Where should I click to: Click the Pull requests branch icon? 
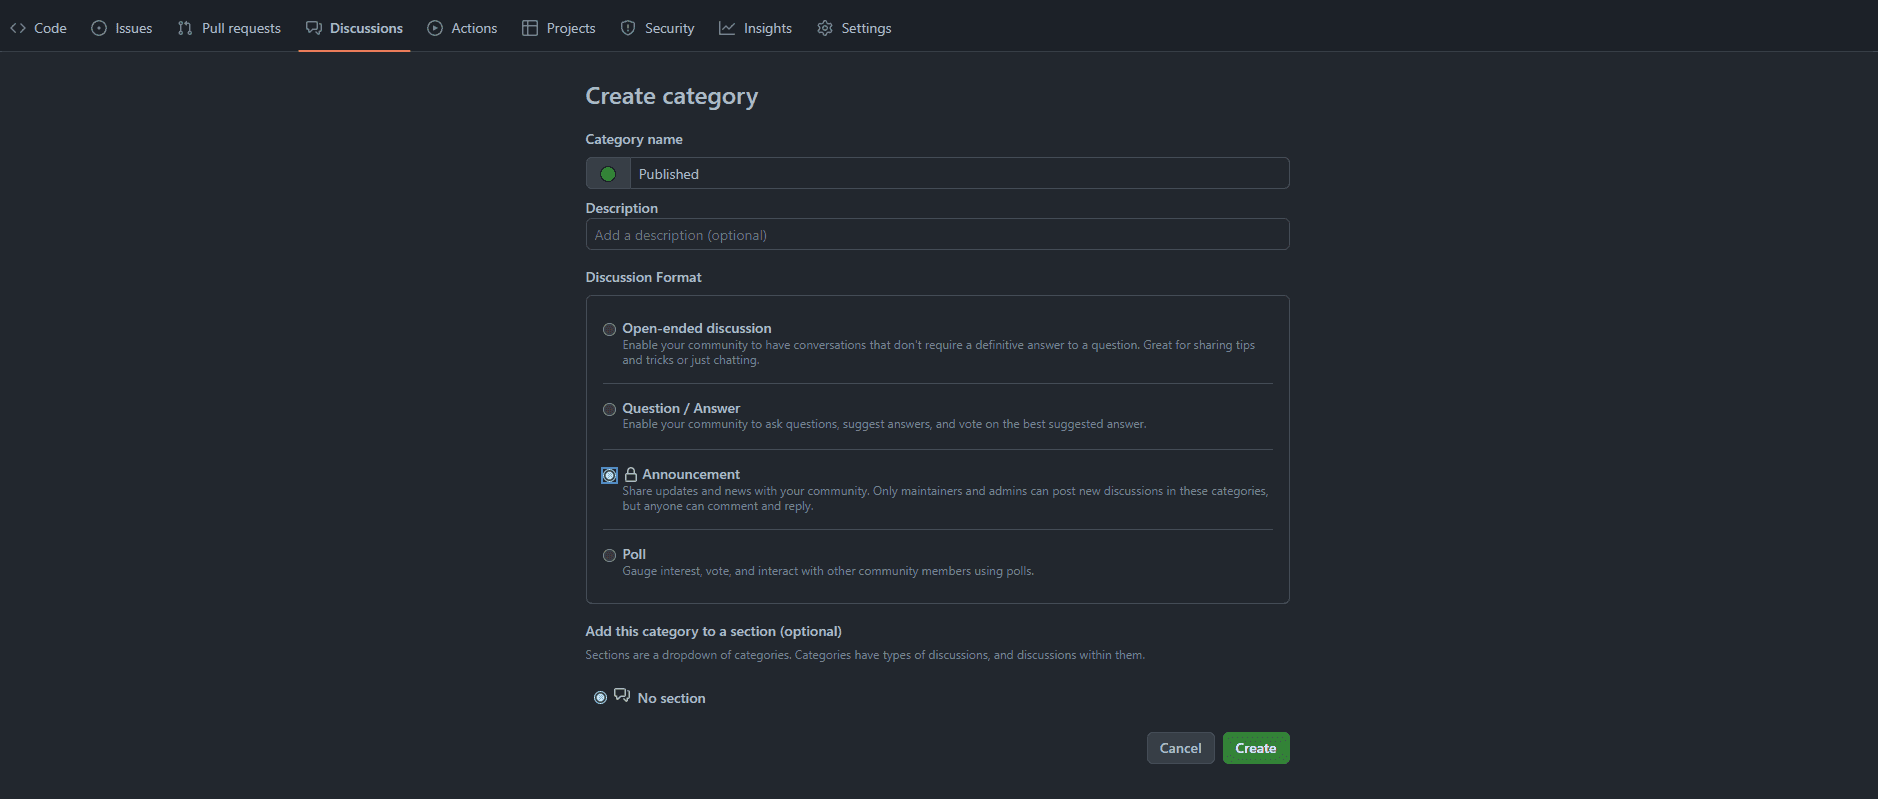tap(185, 28)
